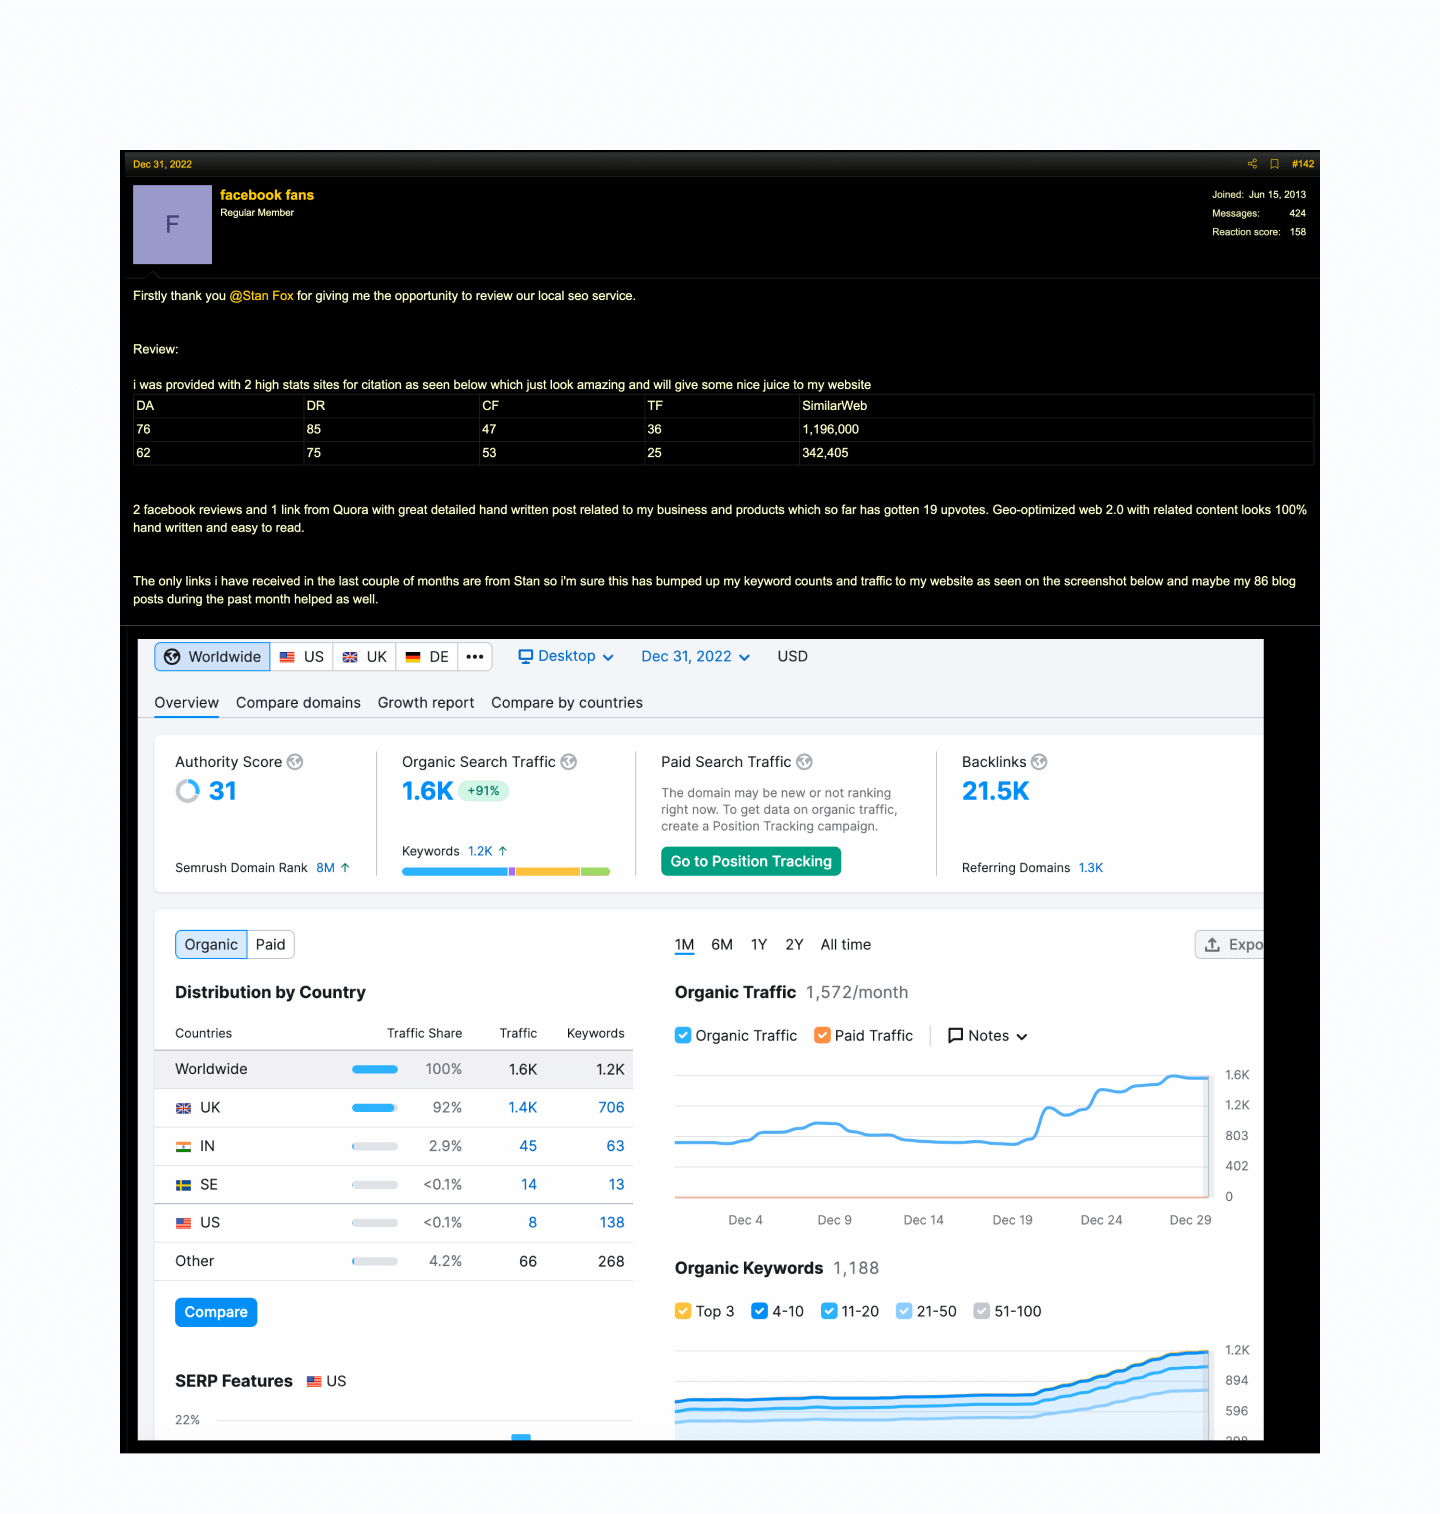Click the Go to Position Tracking button

point(751,861)
